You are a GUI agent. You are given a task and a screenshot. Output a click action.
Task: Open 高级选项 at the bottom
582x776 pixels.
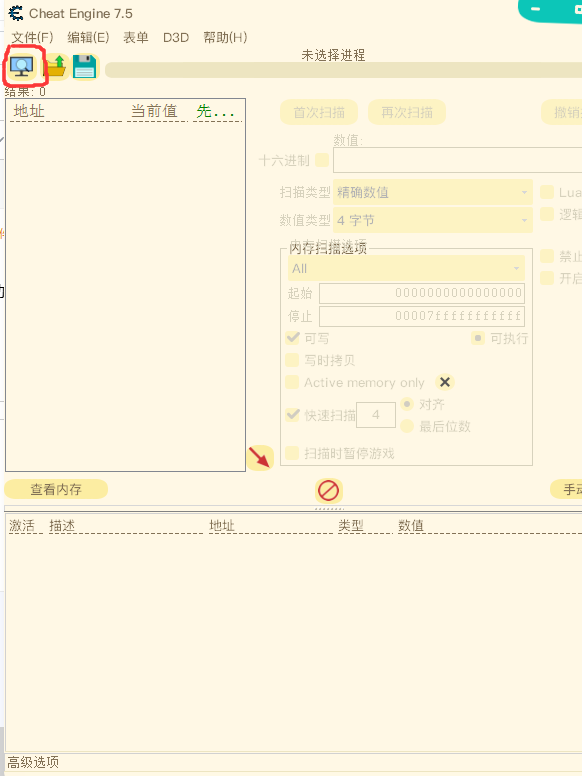(33, 762)
